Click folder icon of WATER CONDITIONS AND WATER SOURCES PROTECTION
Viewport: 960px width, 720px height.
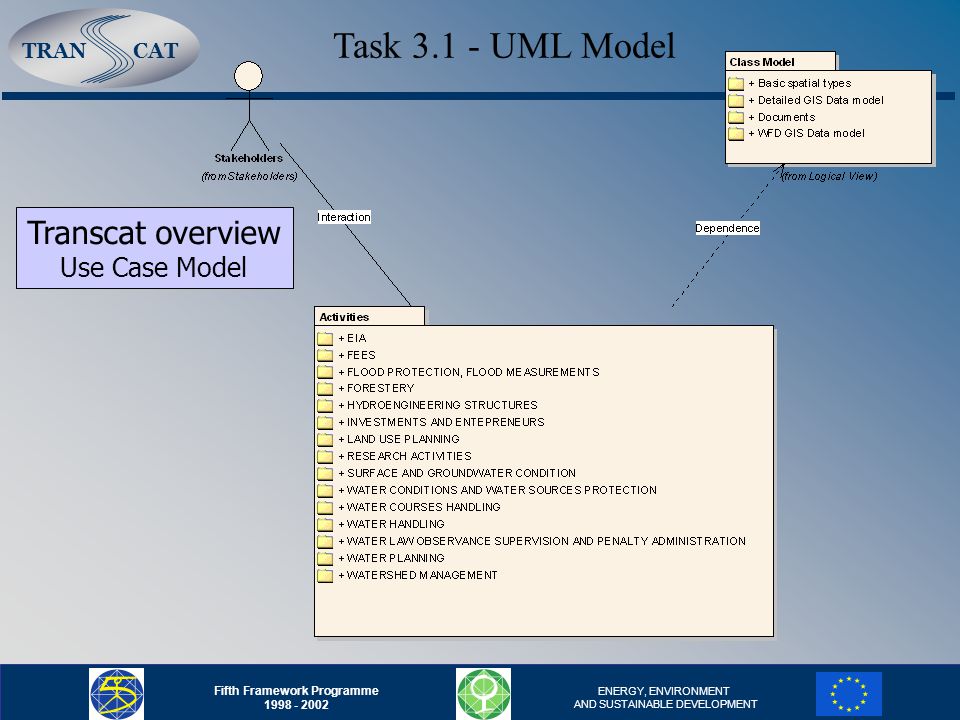pyautogui.click(x=325, y=490)
